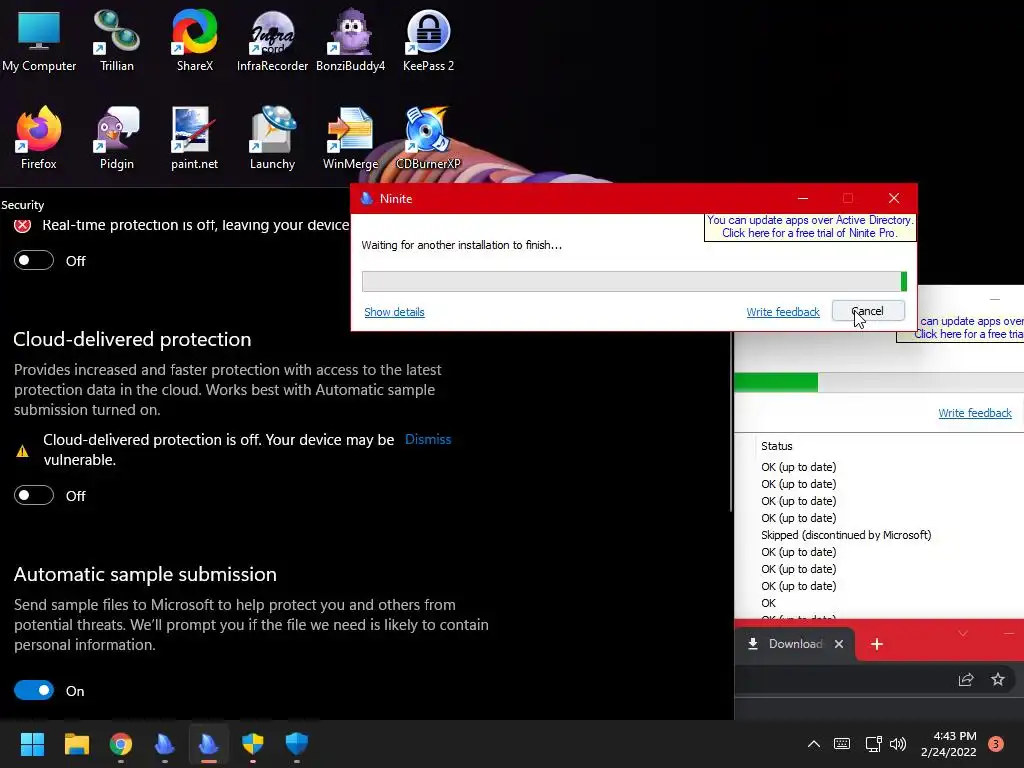Click the active Ninite taskbar icon
Image resolution: width=1024 pixels, height=768 pixels.
[x=208, y=743]
